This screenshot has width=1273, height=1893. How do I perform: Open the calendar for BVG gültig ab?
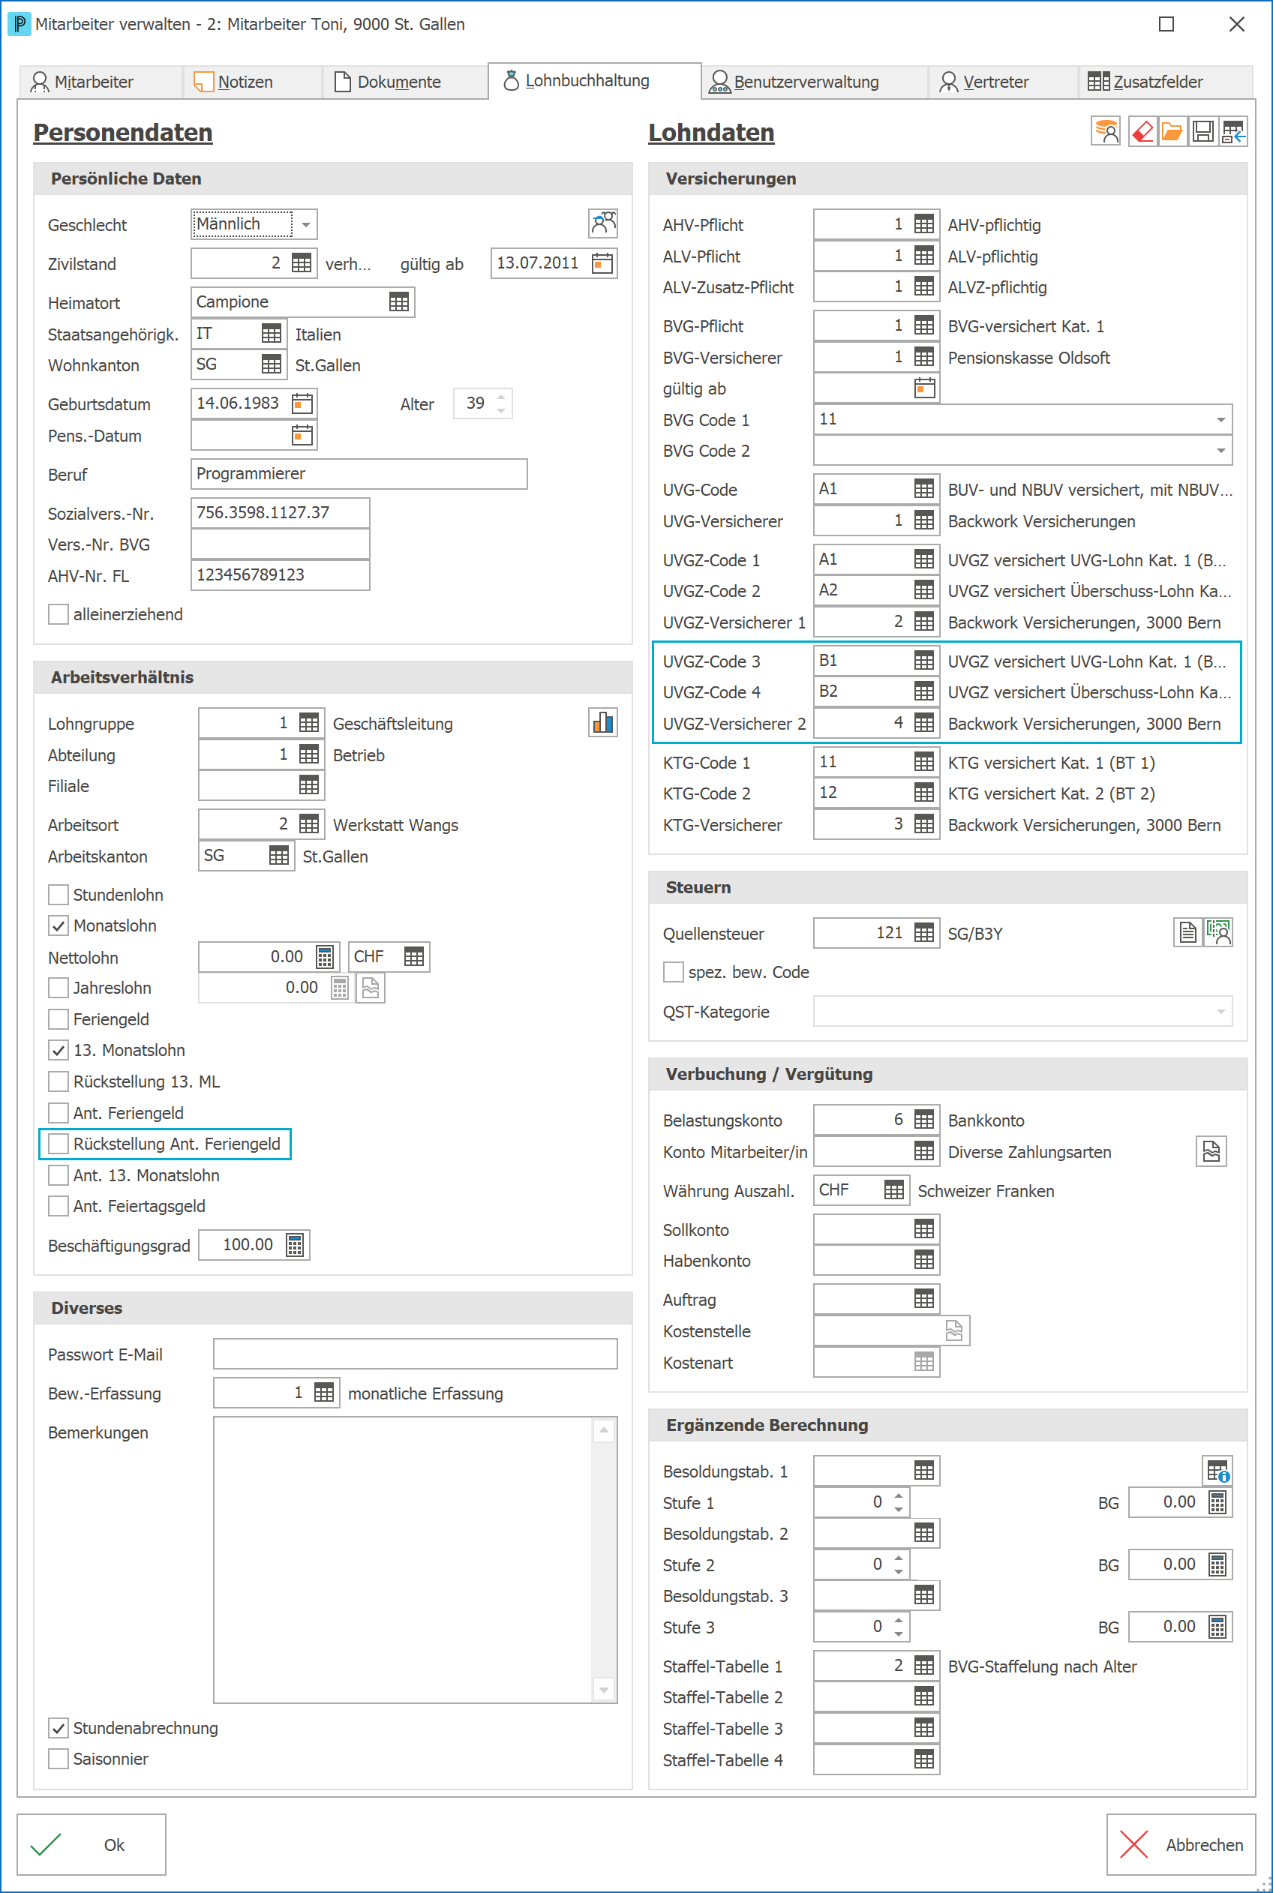point(925,389)
